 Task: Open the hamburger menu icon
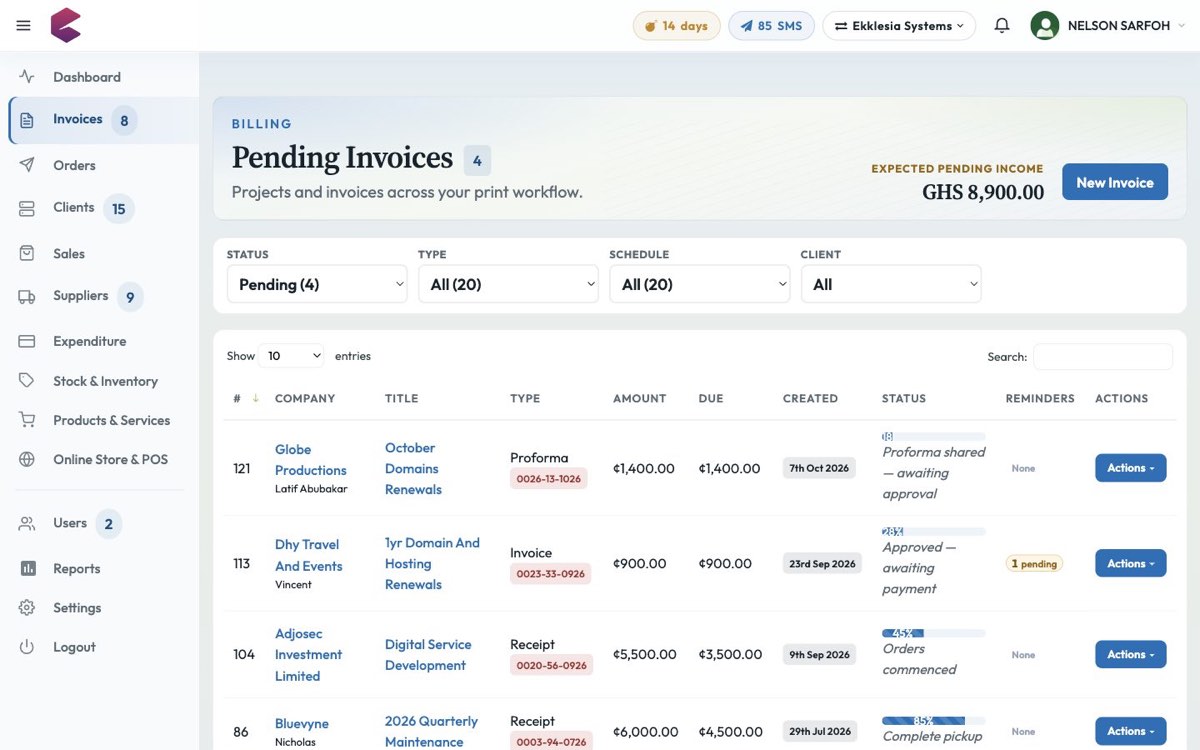tap(23, 26)
